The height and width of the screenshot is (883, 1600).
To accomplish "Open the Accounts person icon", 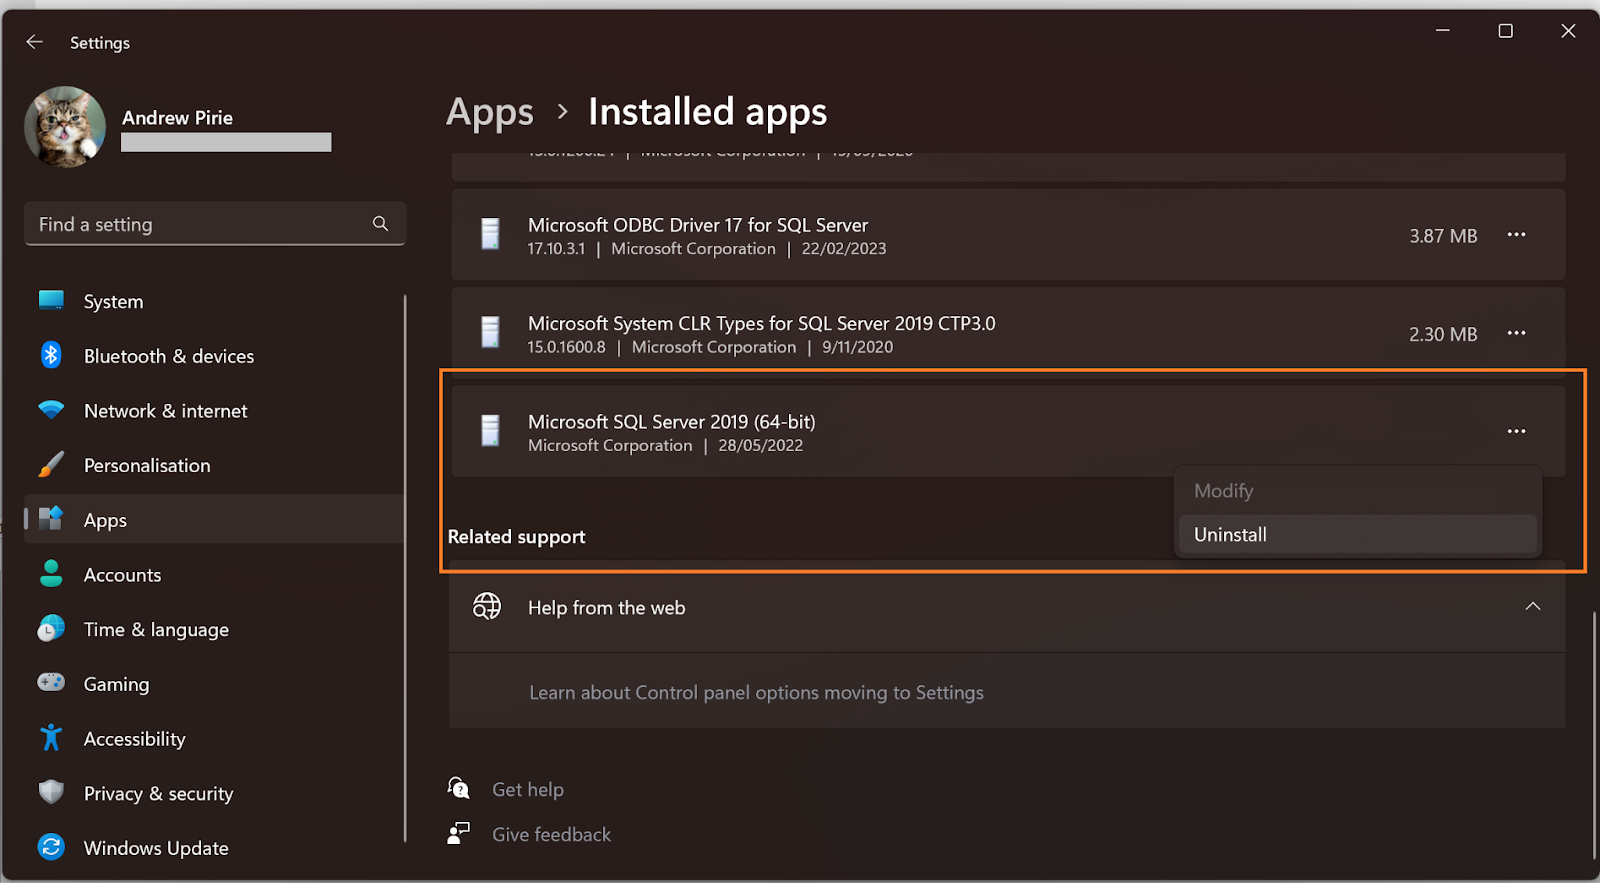I will pos(51,574).
